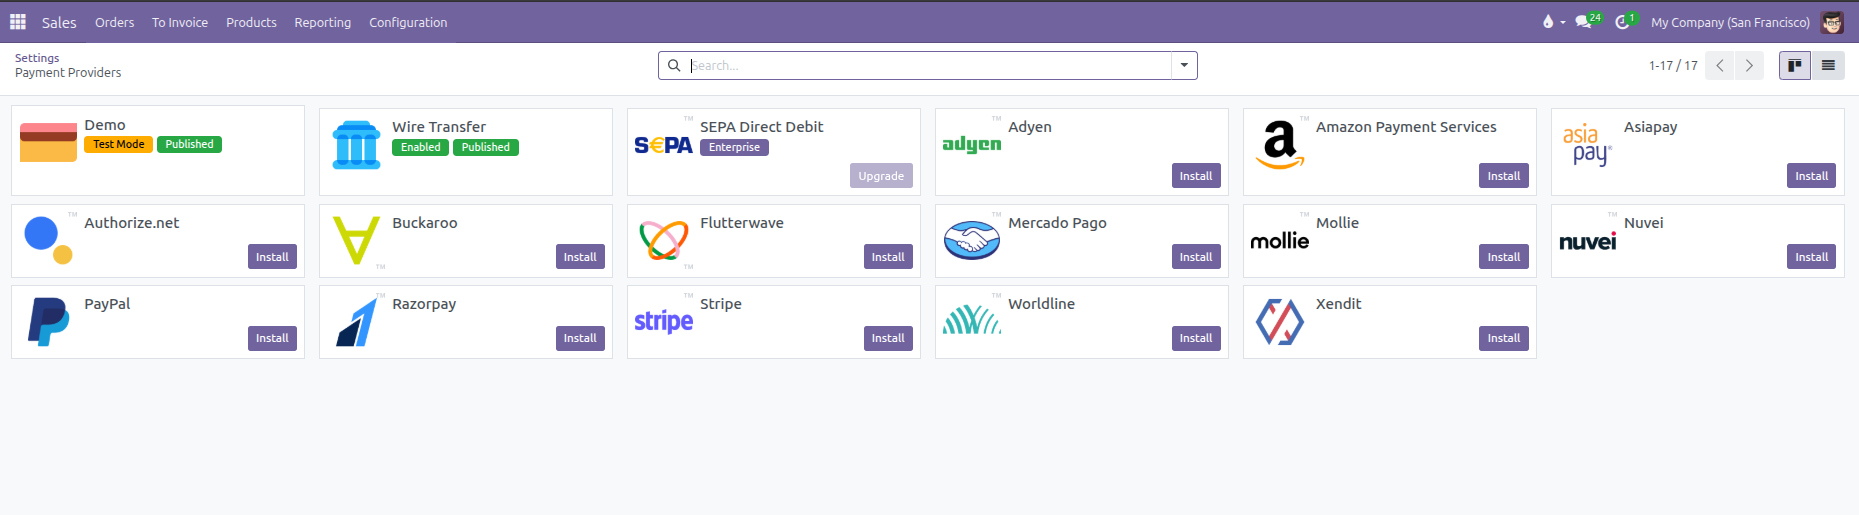
Task: Open the Reporting menu
Action: pos(322,22)
